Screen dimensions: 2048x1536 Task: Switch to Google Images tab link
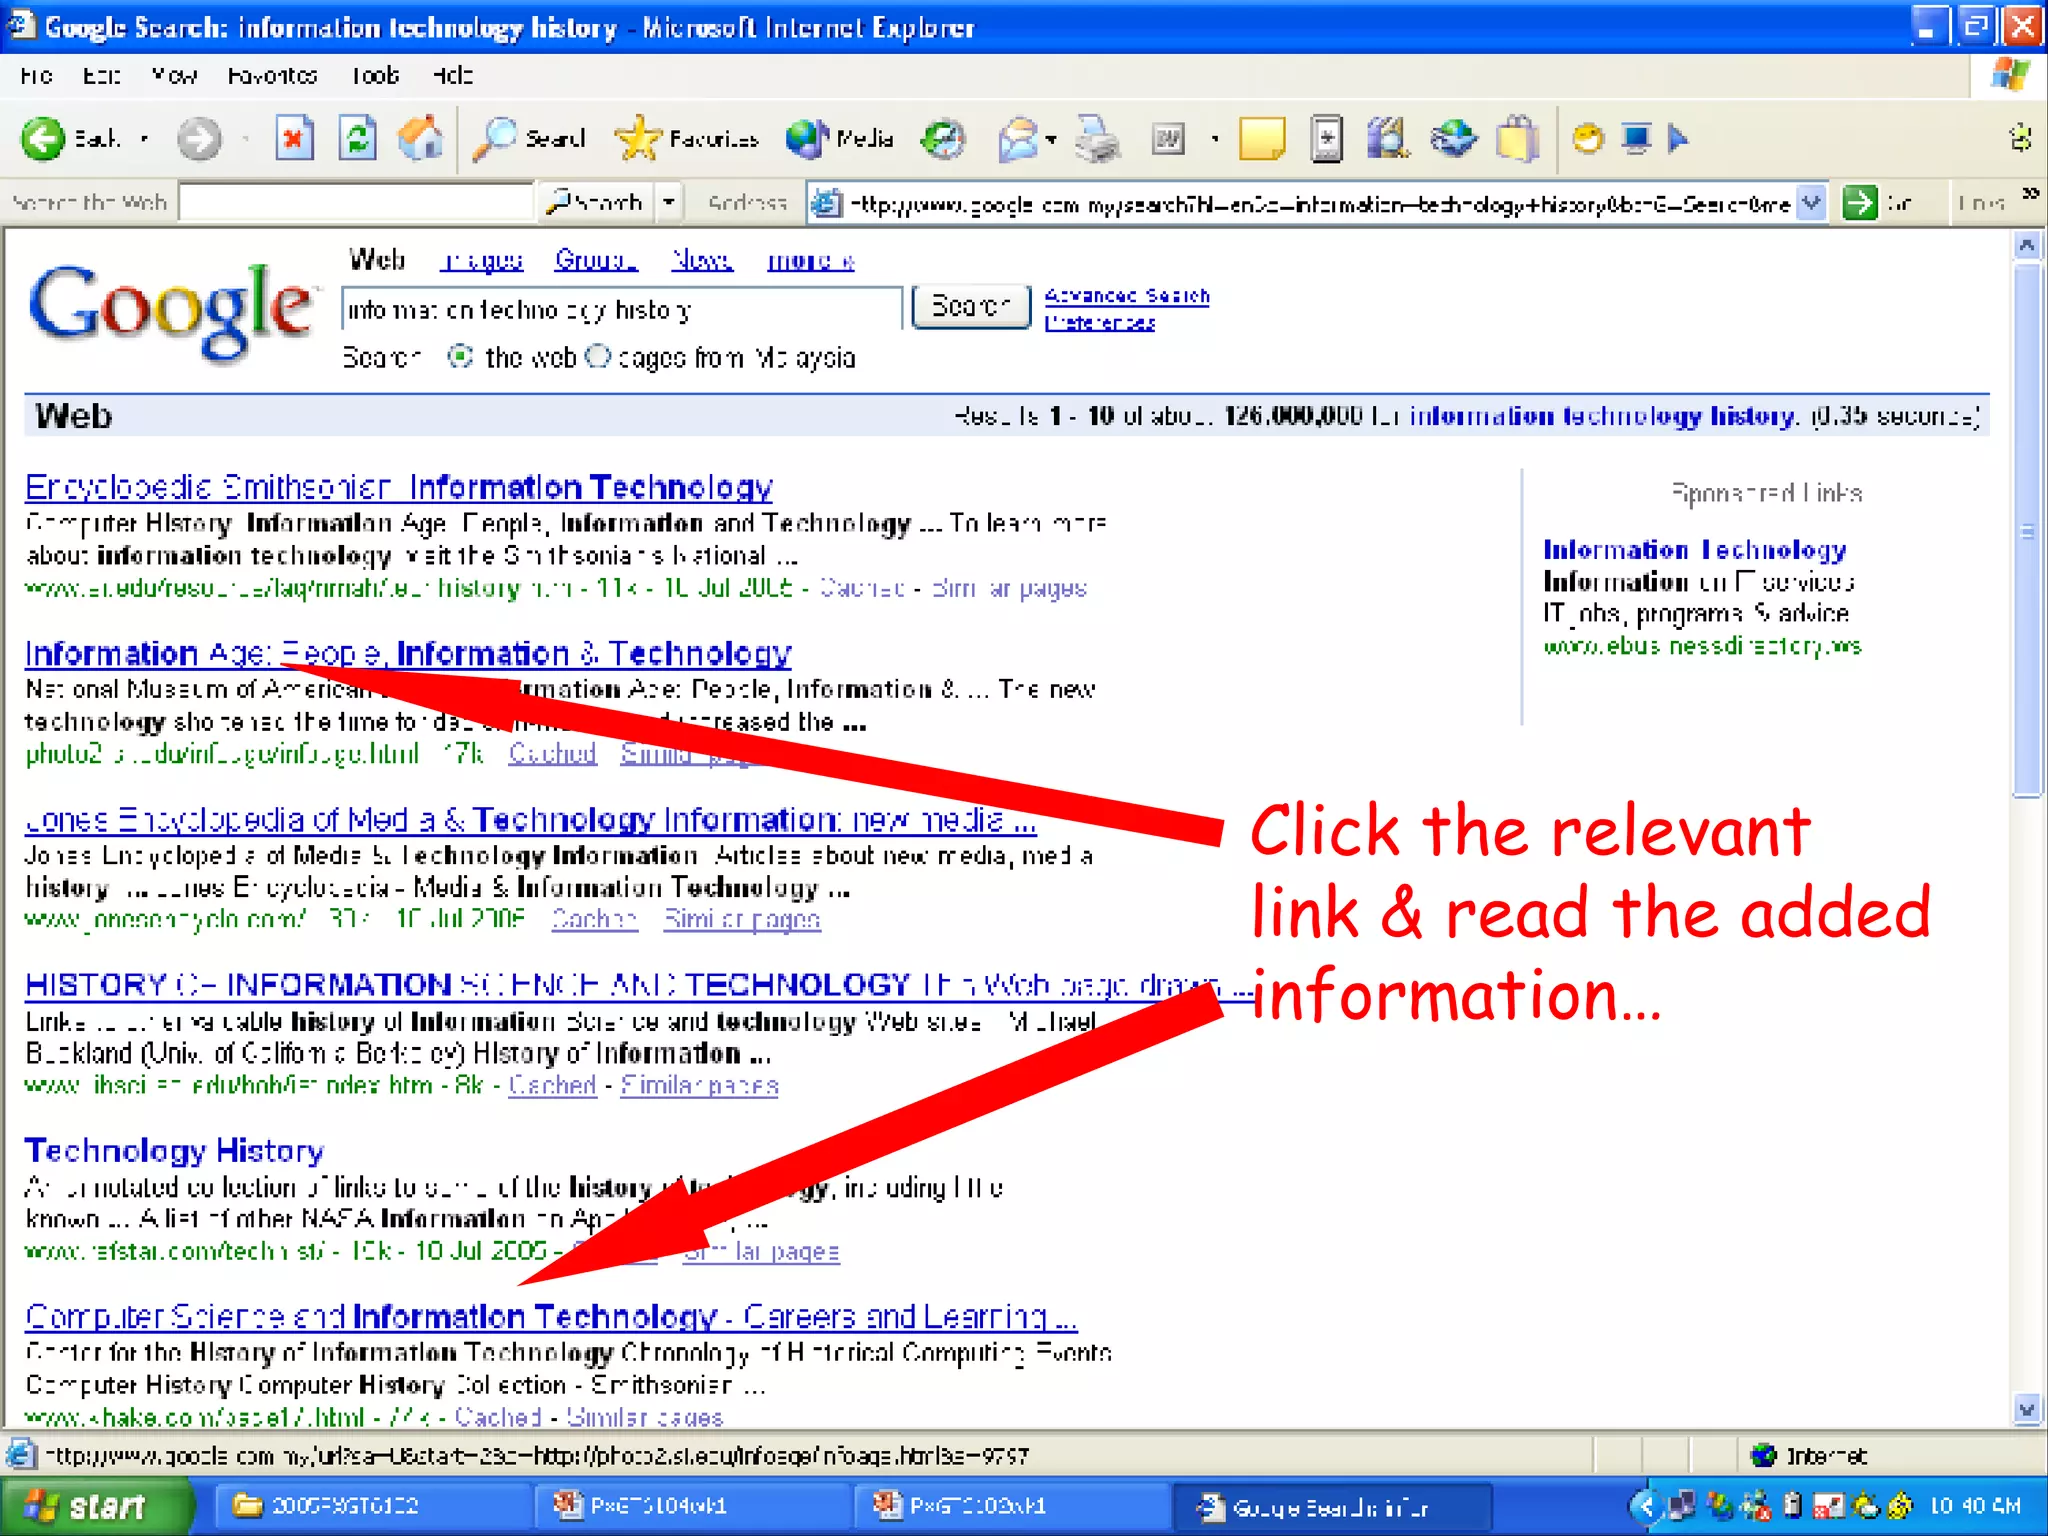click(x=482, y=260)
